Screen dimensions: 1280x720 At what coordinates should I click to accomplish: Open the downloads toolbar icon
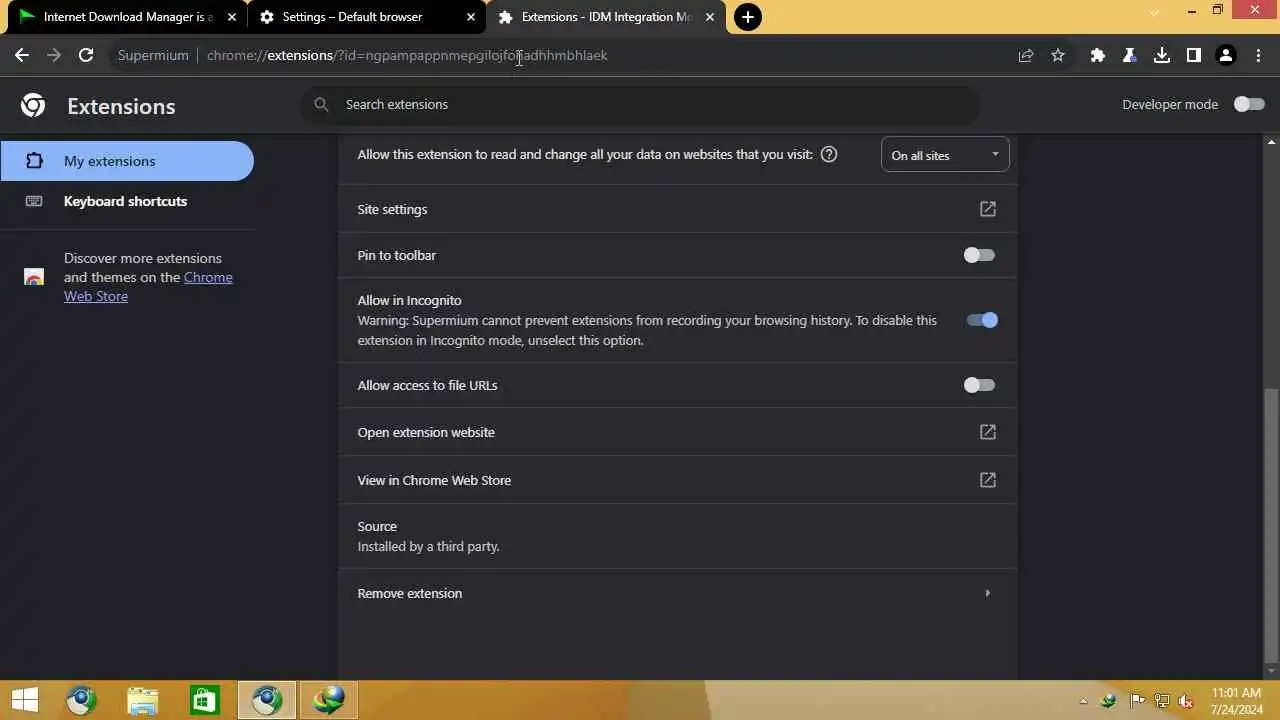pos(1162,56)
